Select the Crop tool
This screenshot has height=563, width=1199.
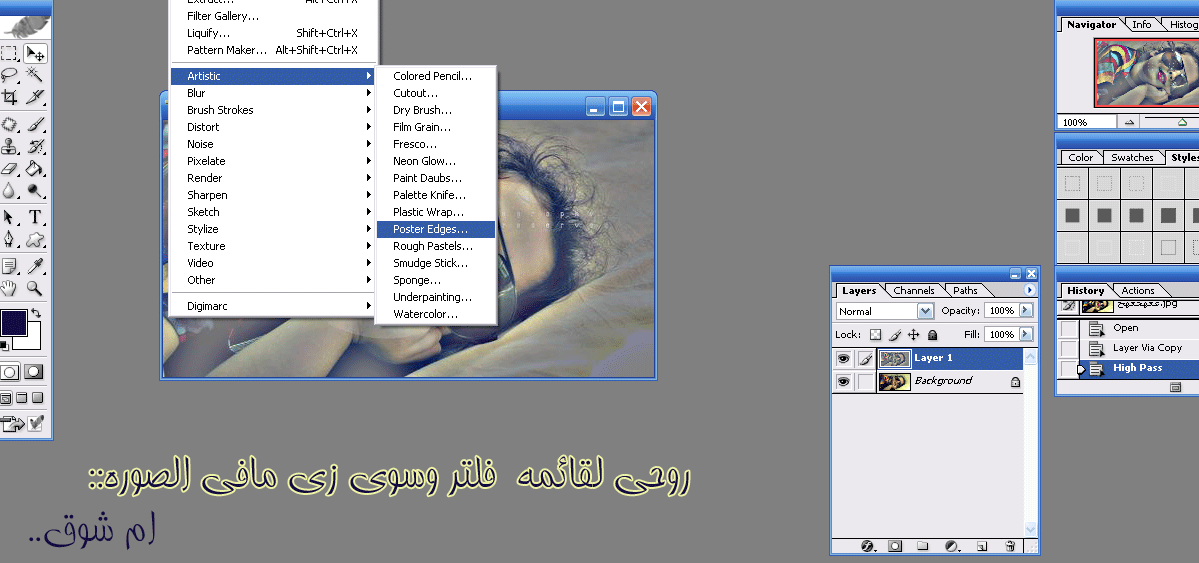[10, 98]
